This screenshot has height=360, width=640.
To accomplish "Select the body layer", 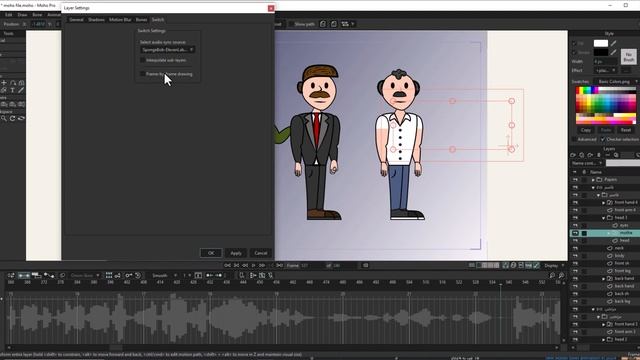I will coord(620,256).
